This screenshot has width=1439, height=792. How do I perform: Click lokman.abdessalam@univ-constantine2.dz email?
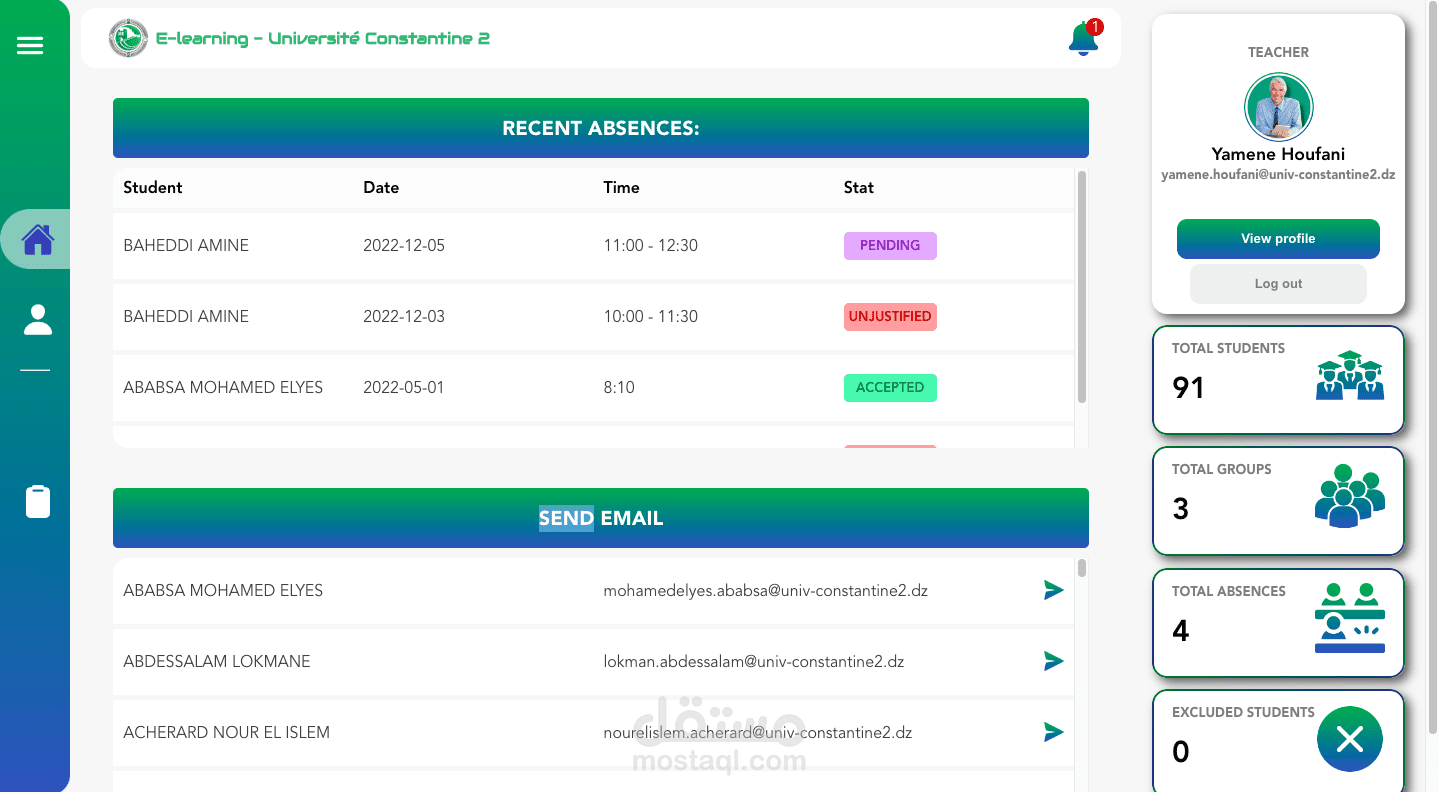[753, 661]
